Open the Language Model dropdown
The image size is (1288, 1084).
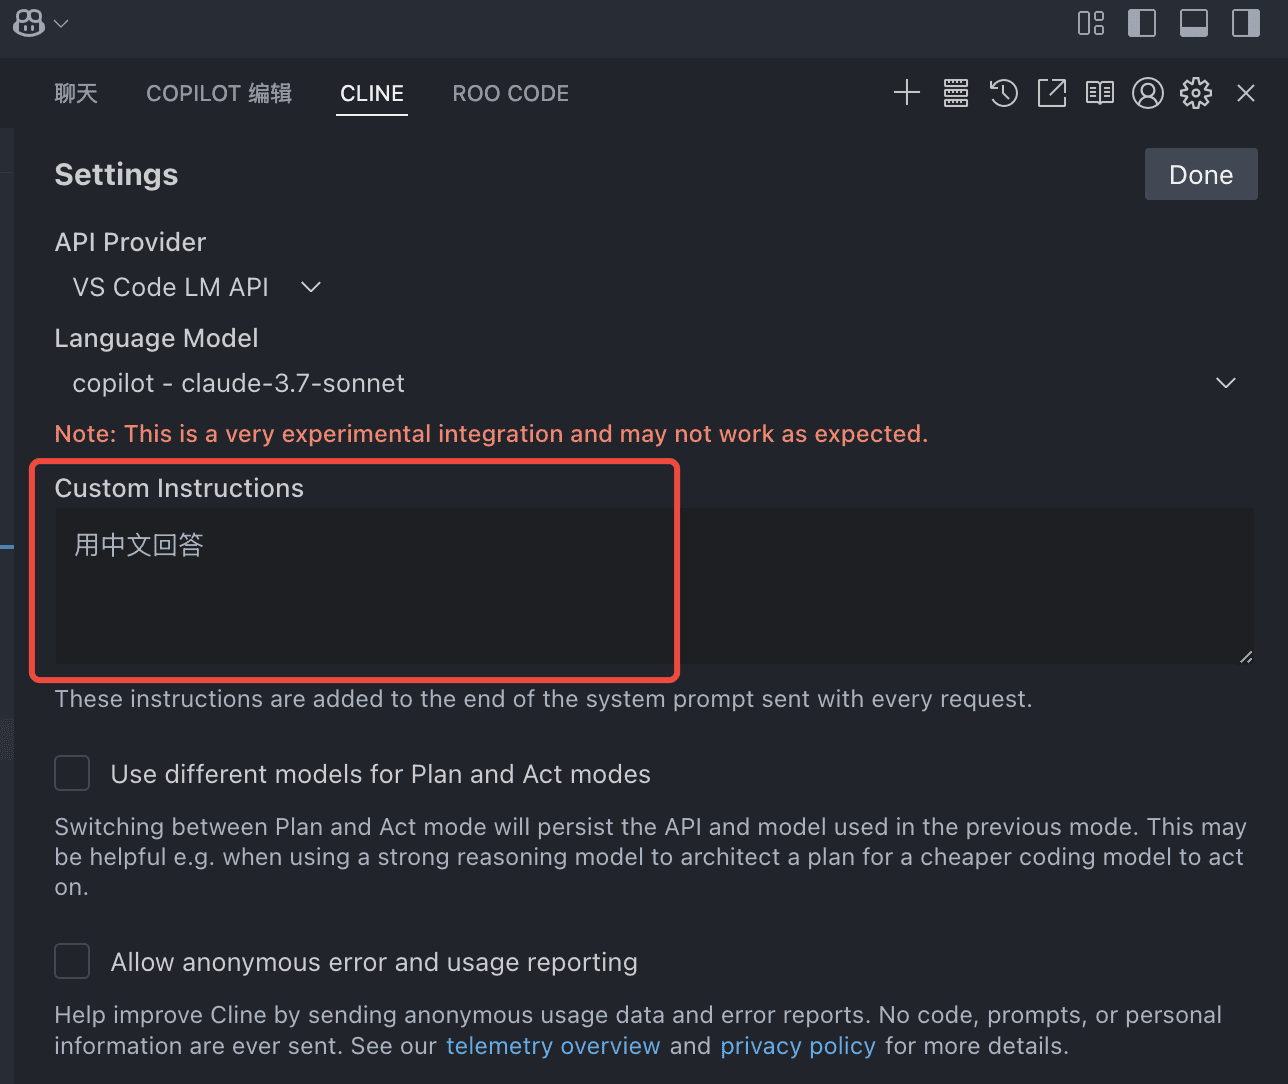655,383
